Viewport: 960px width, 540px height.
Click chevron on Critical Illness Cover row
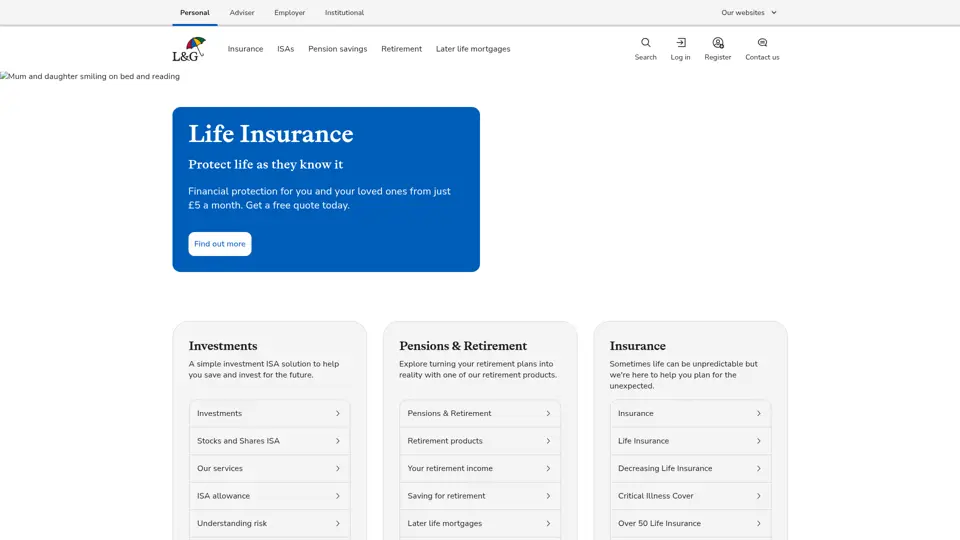coord(759,496)
